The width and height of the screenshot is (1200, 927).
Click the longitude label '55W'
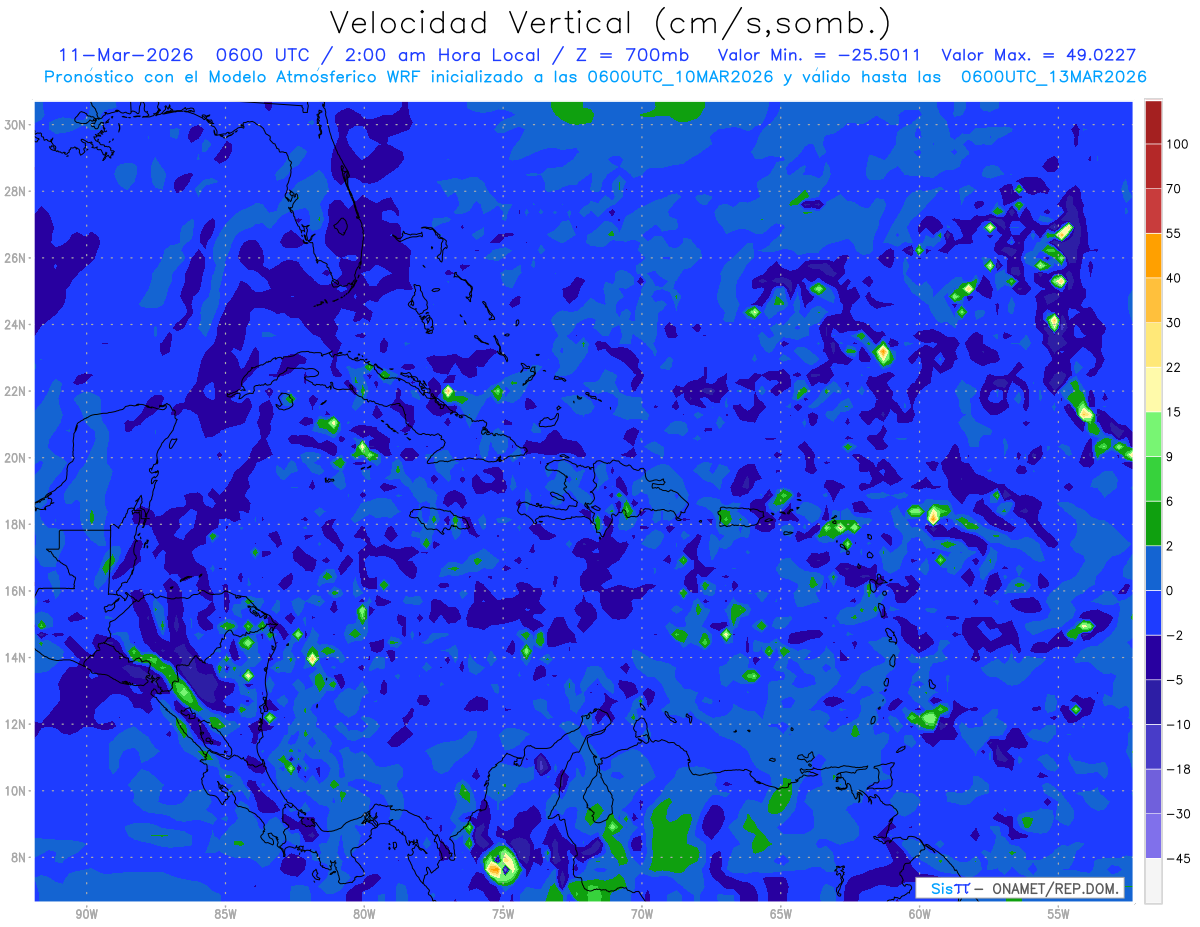coord(1059,914)
